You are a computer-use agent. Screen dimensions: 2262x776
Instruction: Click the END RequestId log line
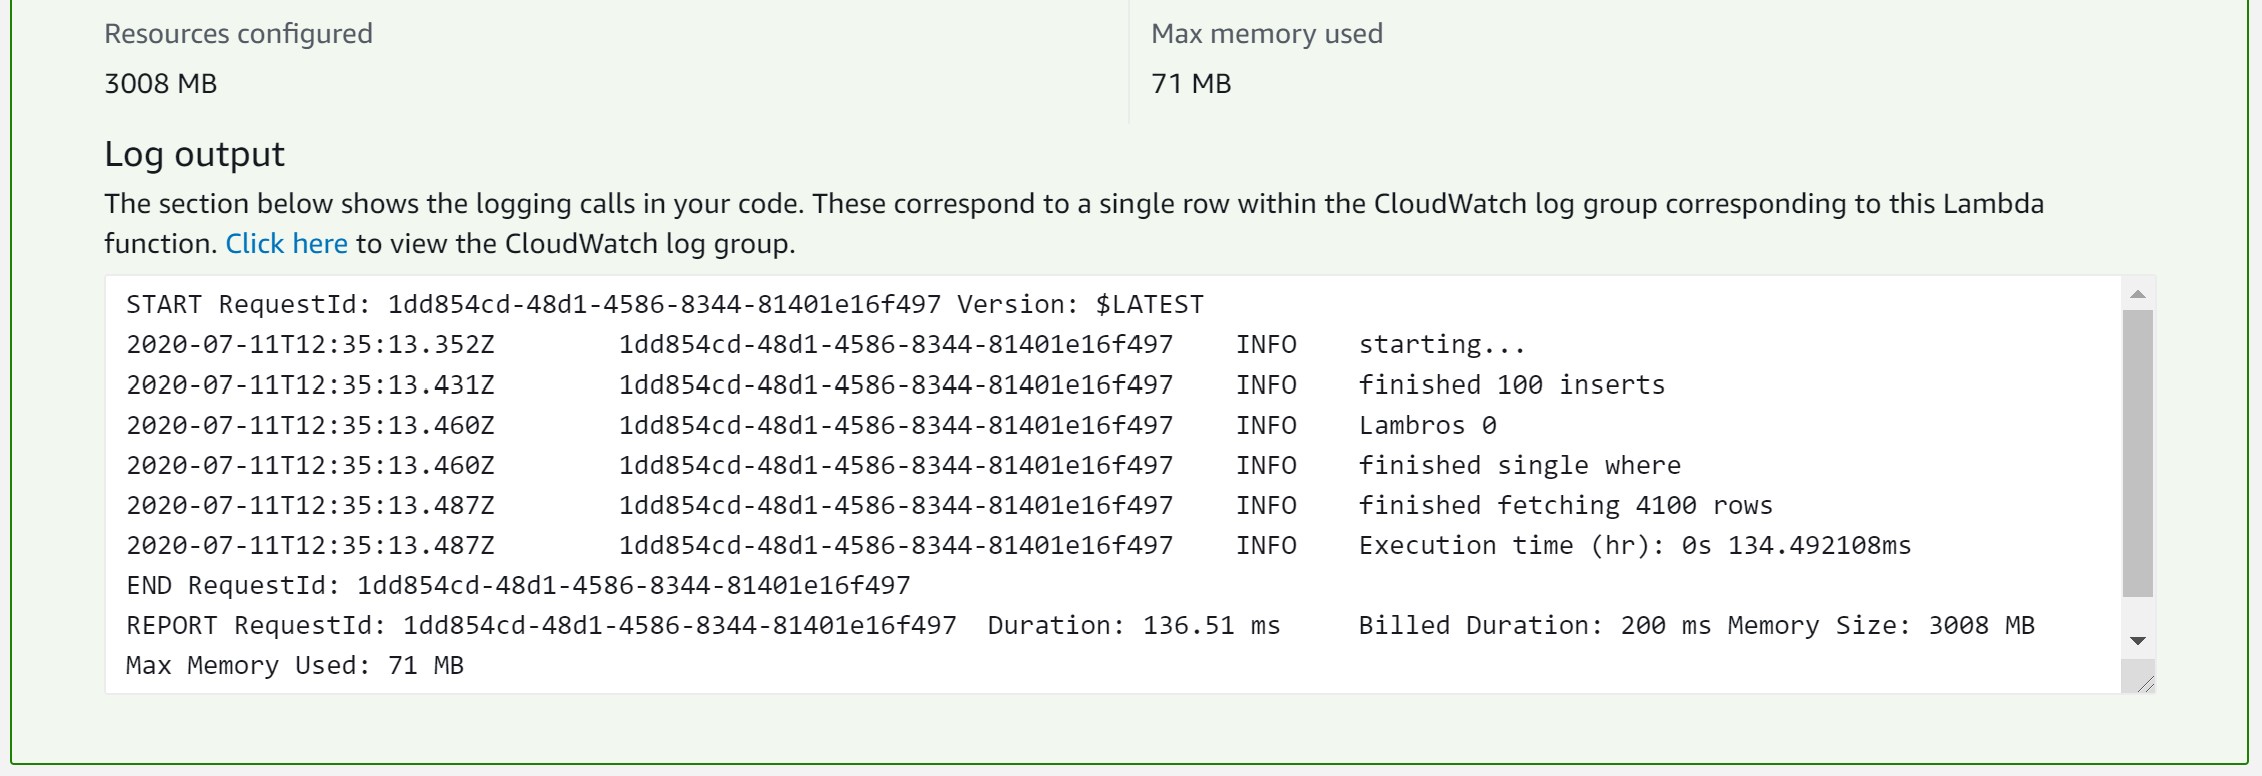(518, 585)
